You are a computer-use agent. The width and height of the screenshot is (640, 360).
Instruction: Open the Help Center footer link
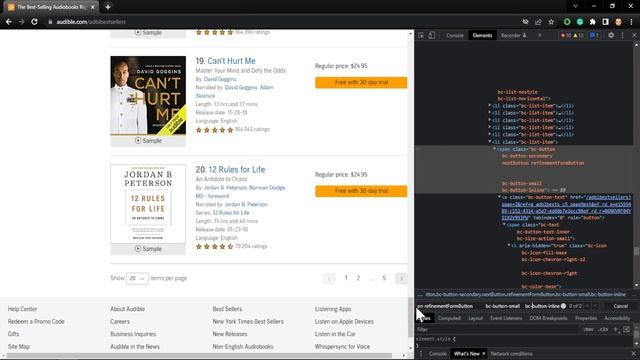(22, 309)
